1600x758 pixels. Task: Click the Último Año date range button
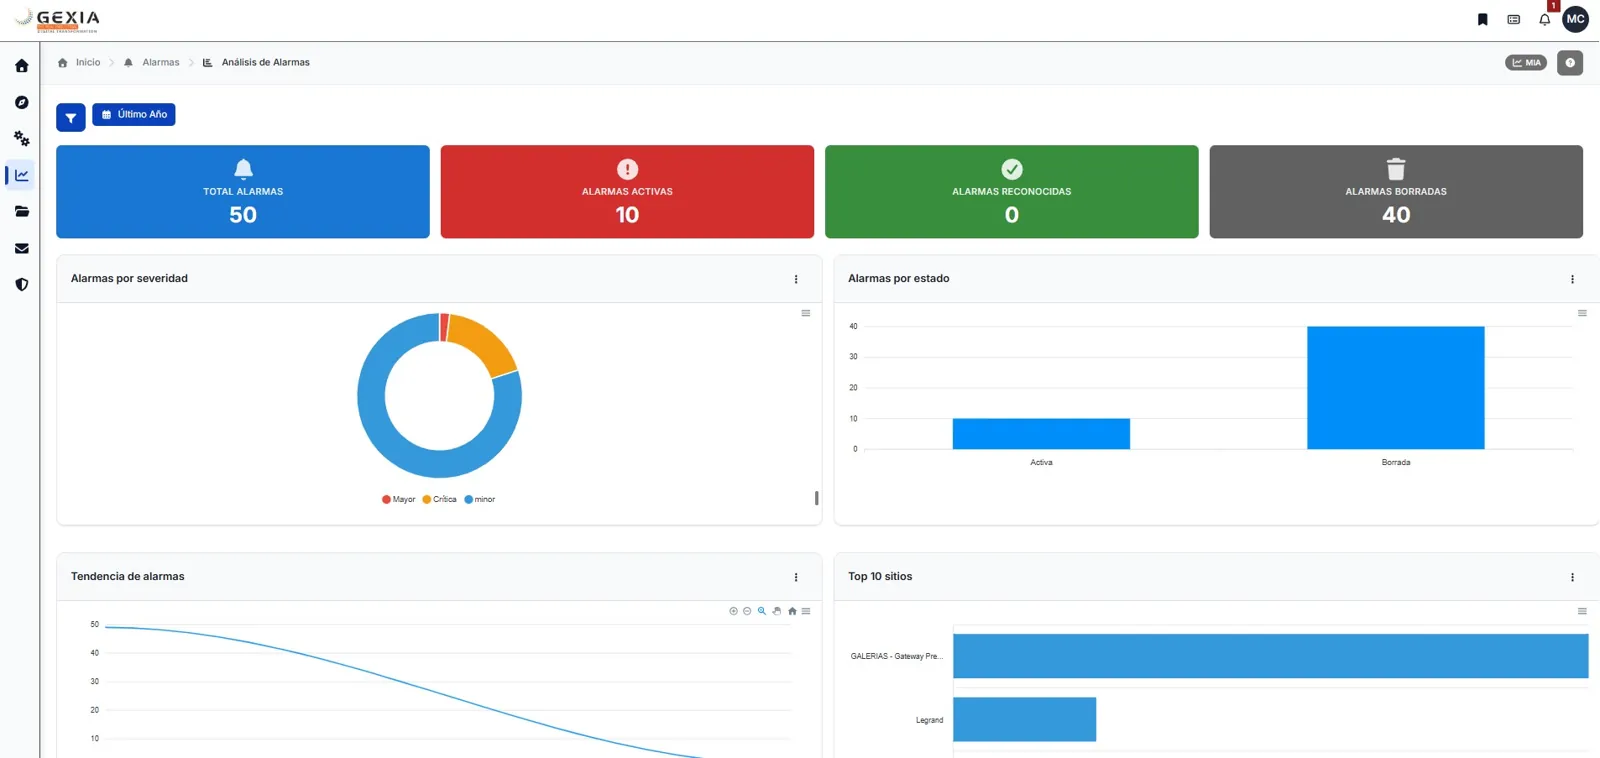[x=134, y=115]
